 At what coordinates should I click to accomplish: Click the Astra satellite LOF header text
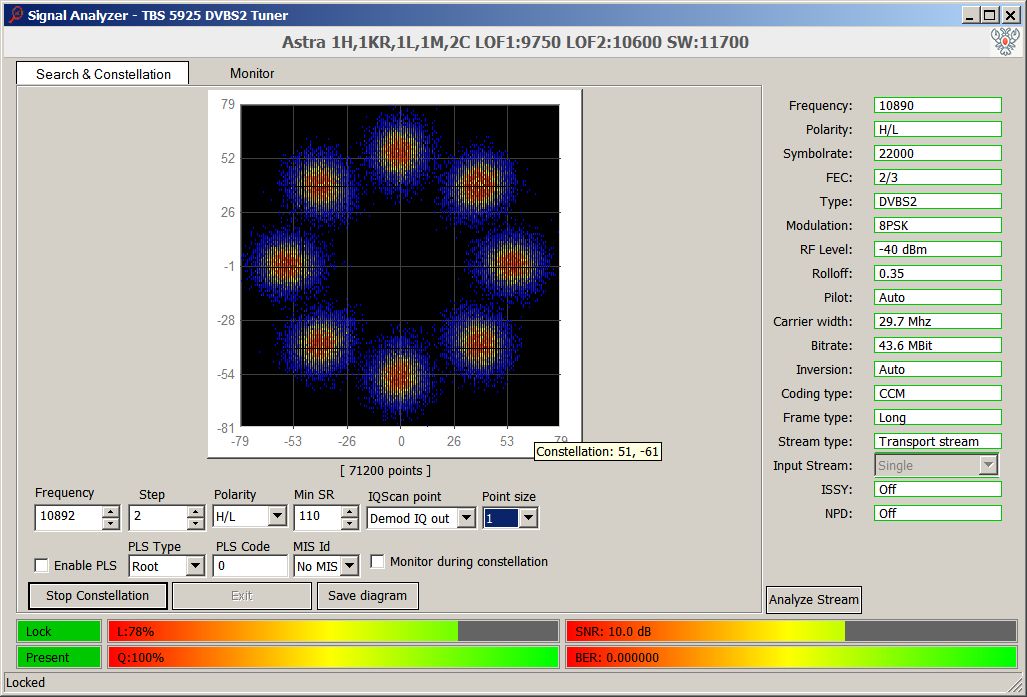tap(515, 42)
